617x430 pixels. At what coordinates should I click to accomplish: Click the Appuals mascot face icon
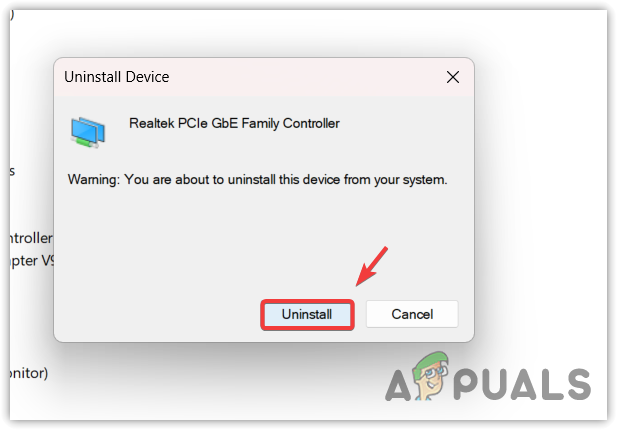click(431, 376)
